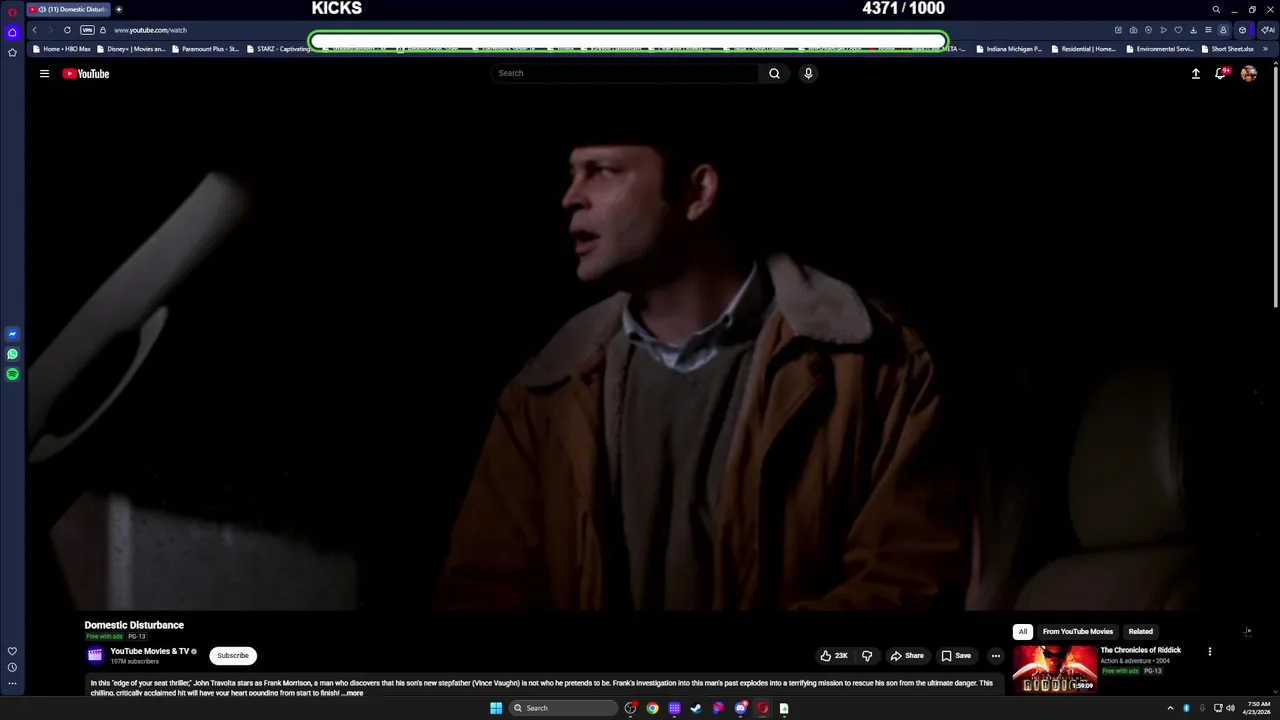Open WhatsApp in the Opera sidebar
This screenshot has width=1280, height=720.
pos(12,354)
